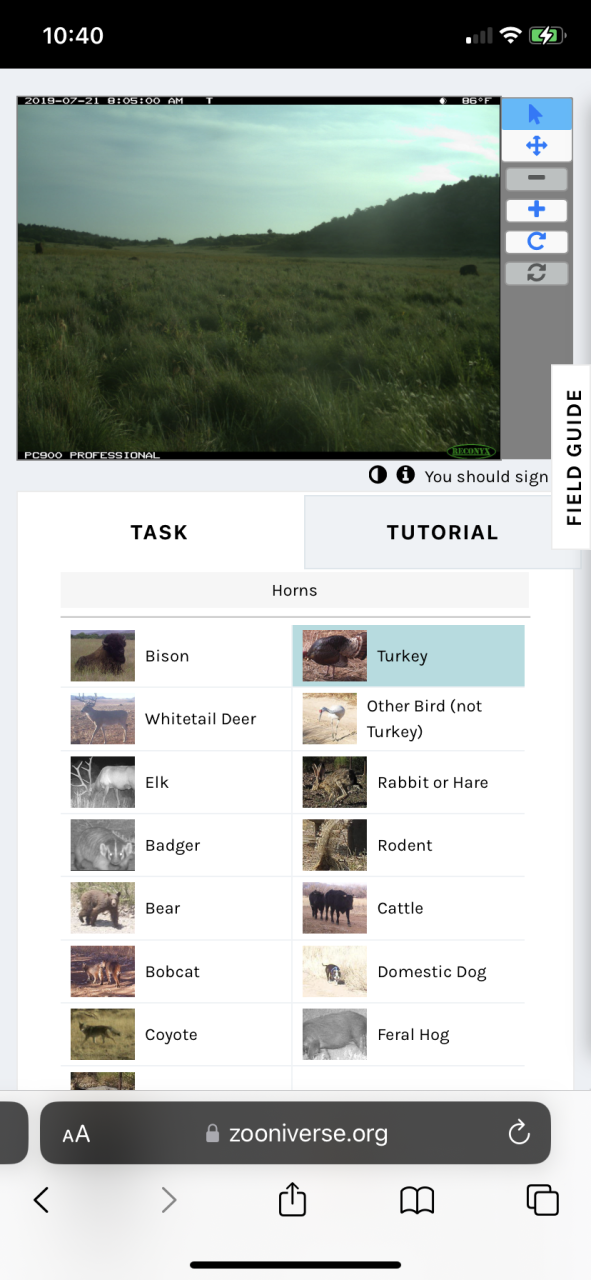Open the Horns filter

pyautogui.click(x=294, y=590)
